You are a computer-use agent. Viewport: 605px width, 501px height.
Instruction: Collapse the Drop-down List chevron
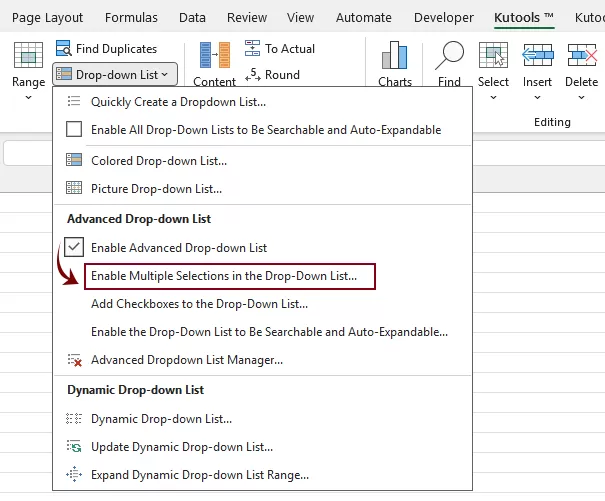[165, 74]
